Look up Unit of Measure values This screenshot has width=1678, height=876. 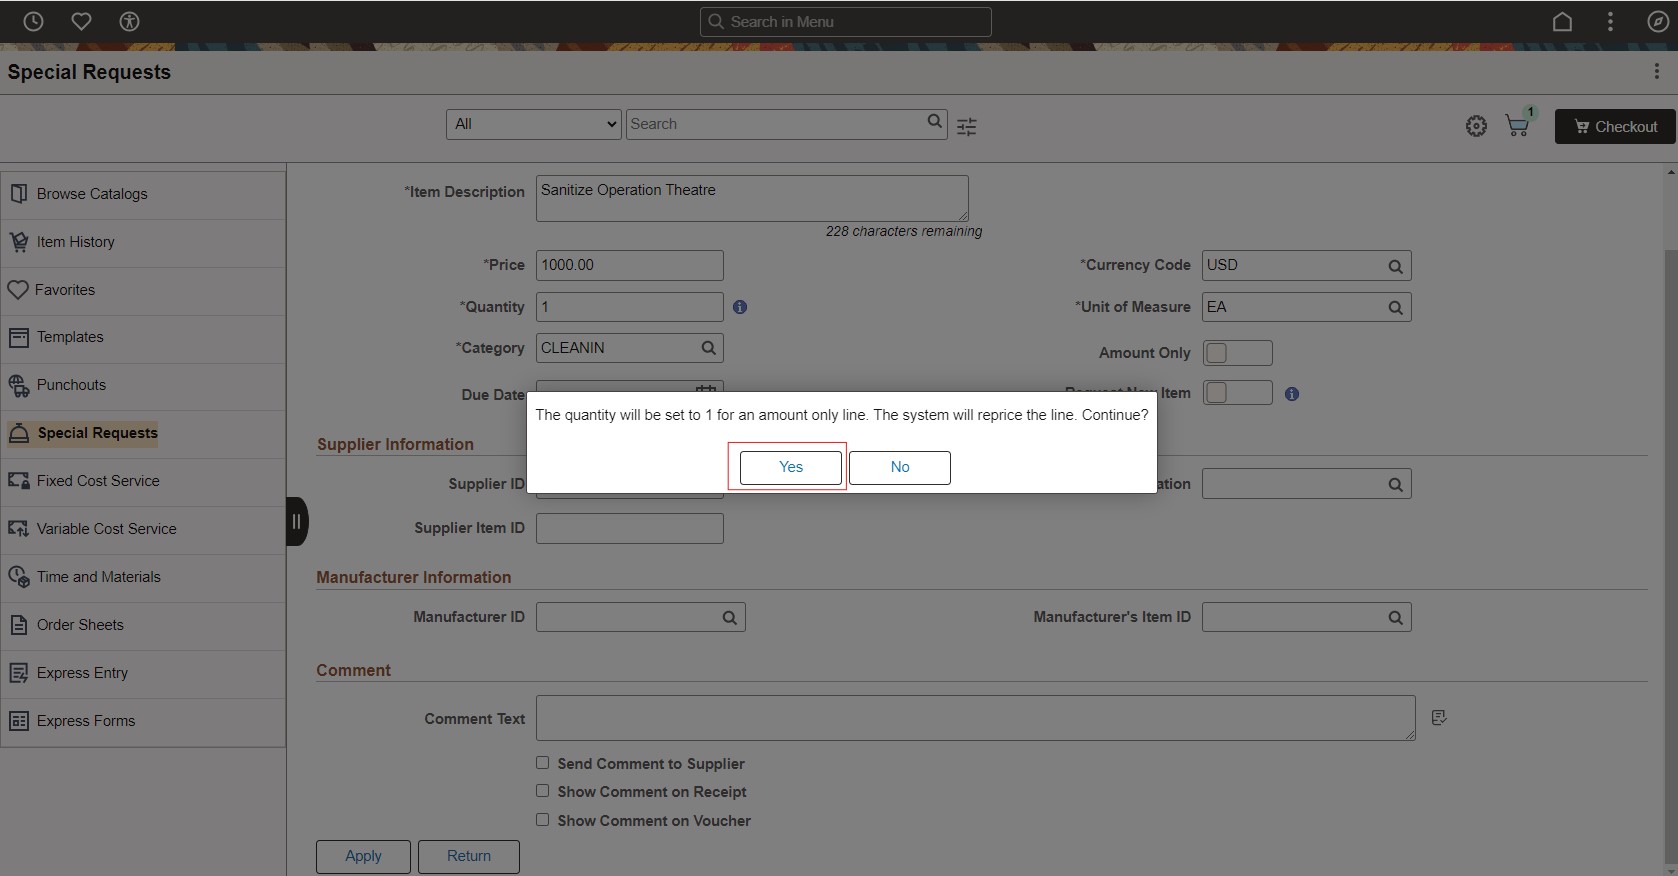click(x=1395, y=308)
